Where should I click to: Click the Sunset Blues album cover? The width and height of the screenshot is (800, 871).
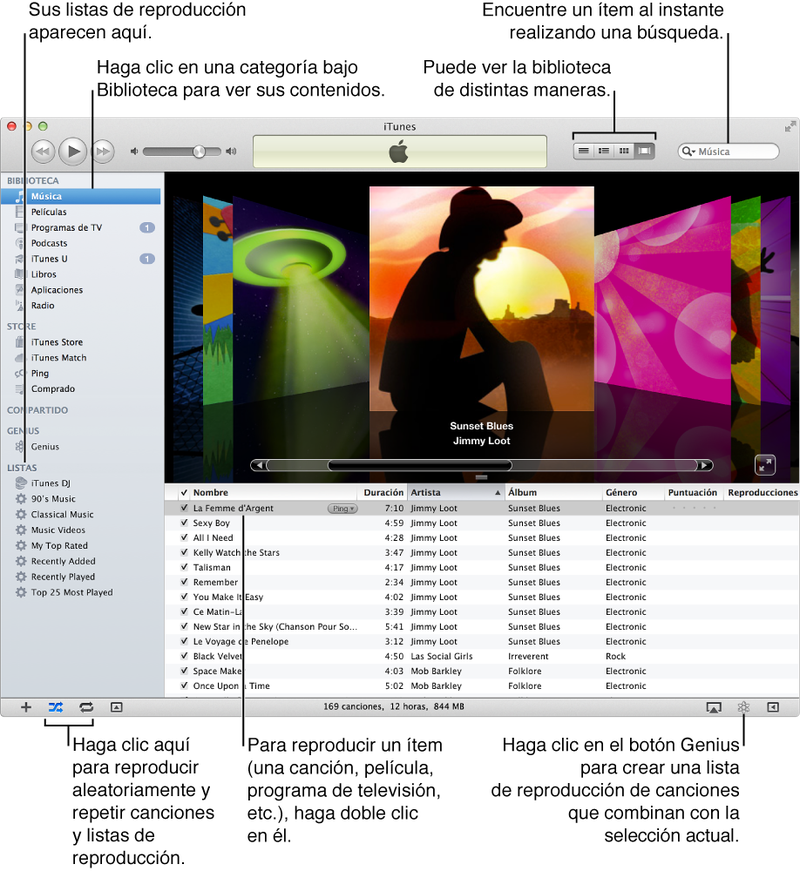tap(481, 298)
